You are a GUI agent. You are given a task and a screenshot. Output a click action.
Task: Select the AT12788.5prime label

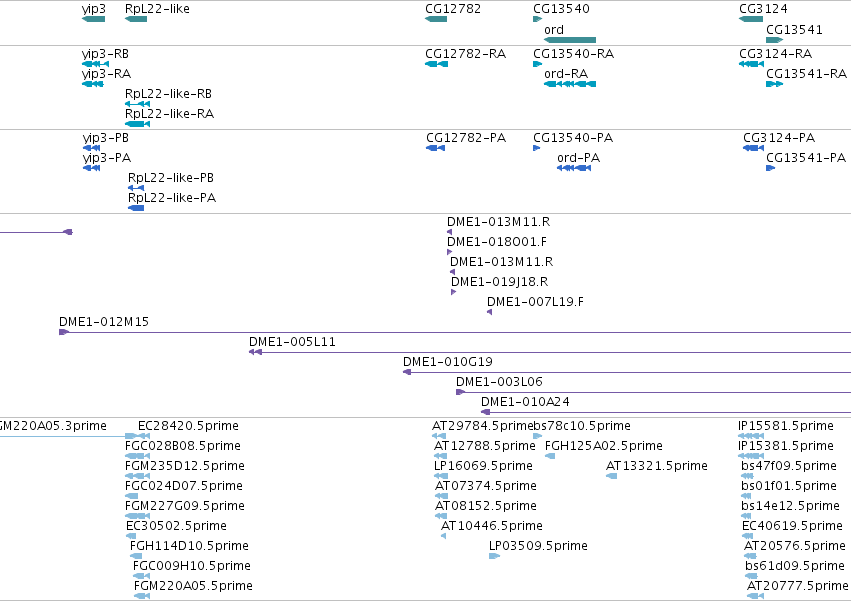(x=485, y=446)
